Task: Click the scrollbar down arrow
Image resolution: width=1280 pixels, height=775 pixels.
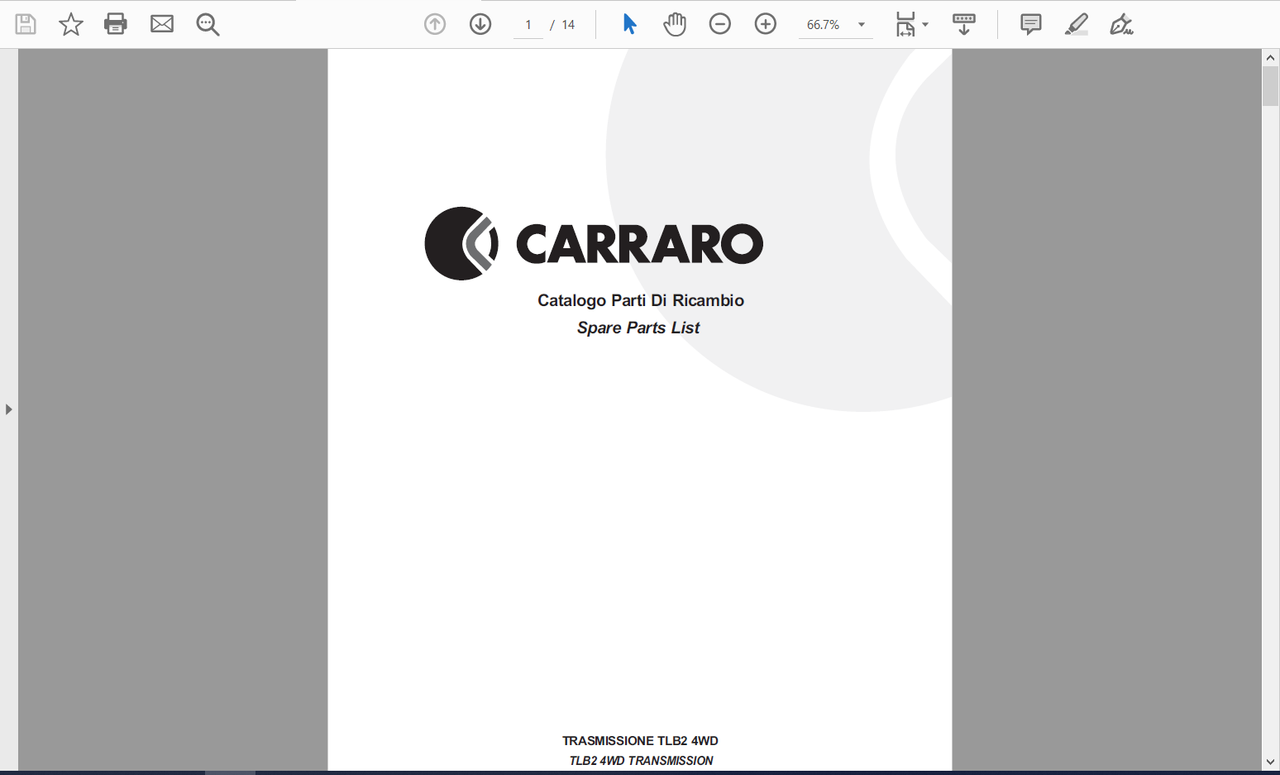Action: (x=1270, y=763)
